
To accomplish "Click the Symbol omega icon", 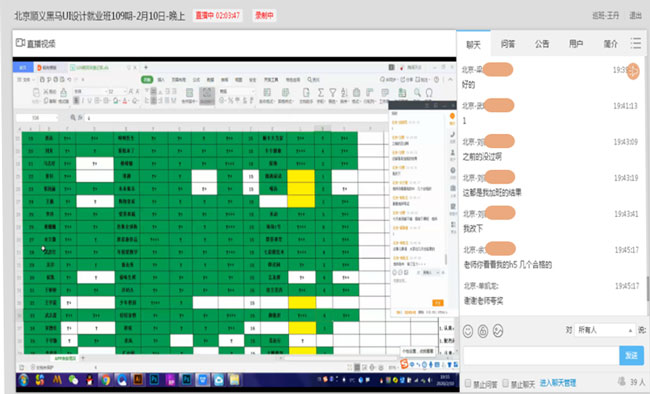I will pos(429,92).
